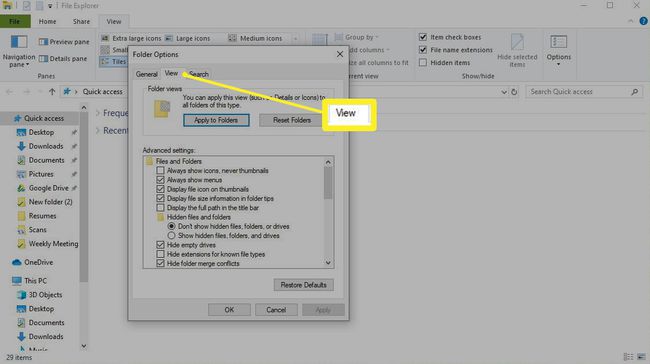Open the blue Help icon
Image resolution: width=650 pixels, height=364 pixels.
coord(643,21)
